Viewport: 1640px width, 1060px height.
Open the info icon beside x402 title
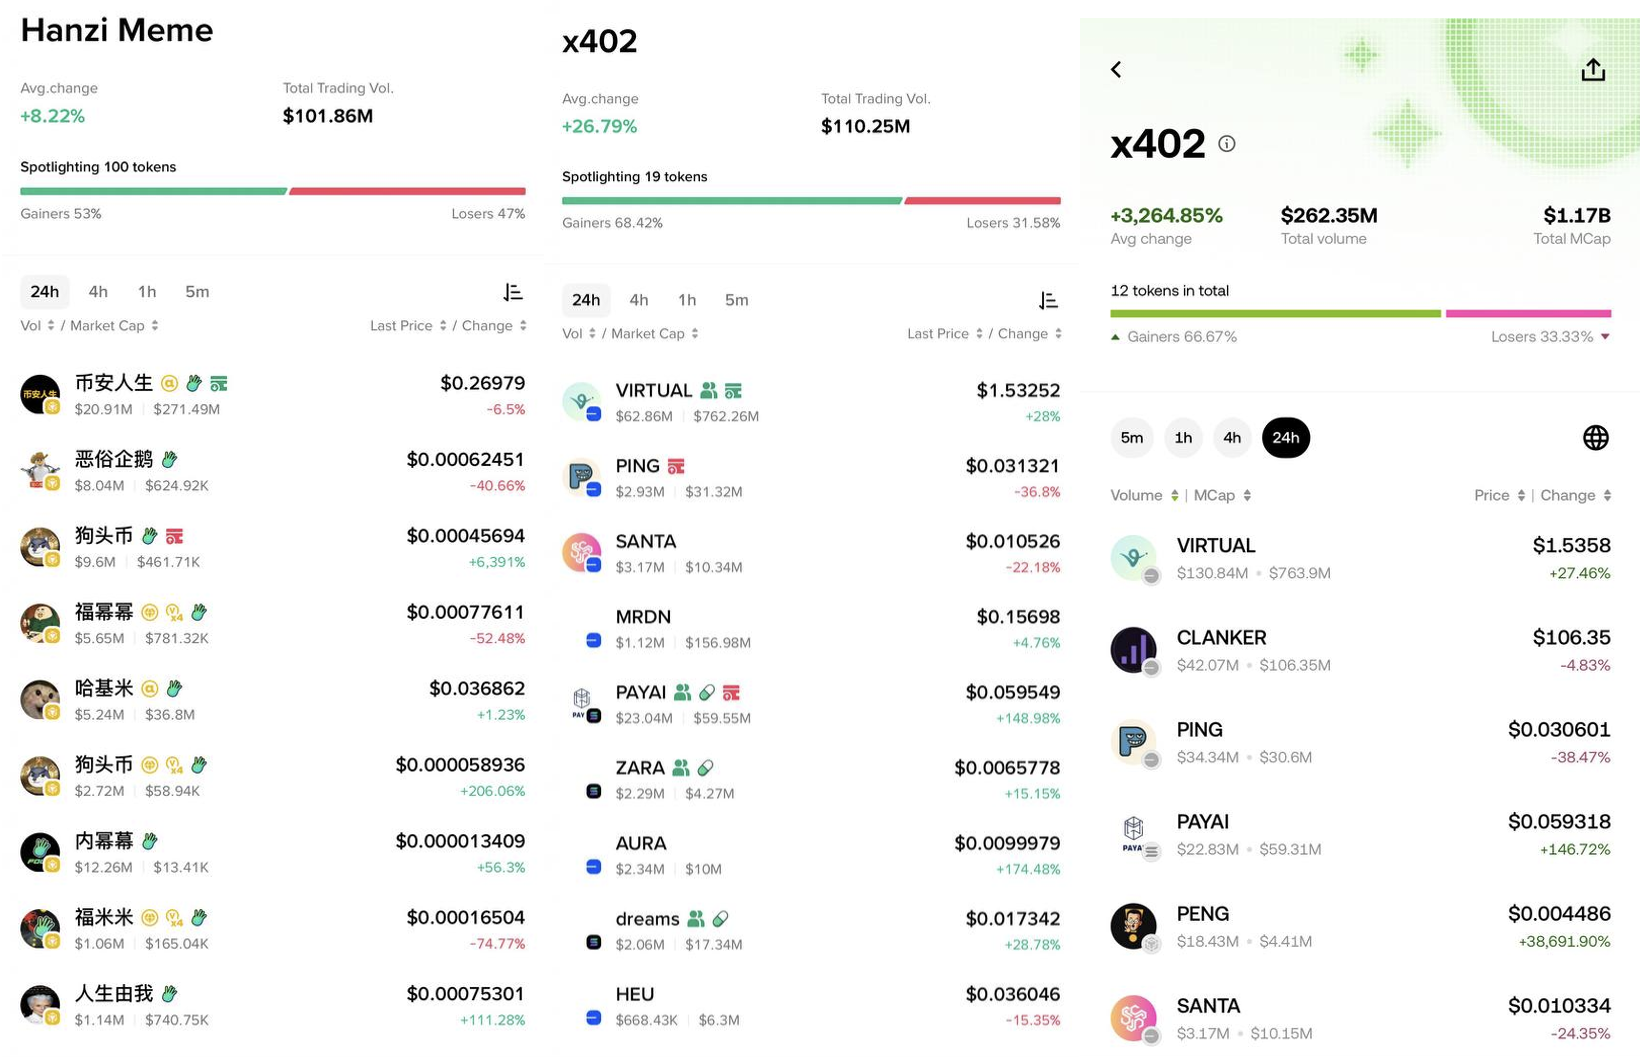coord(1227,144)
